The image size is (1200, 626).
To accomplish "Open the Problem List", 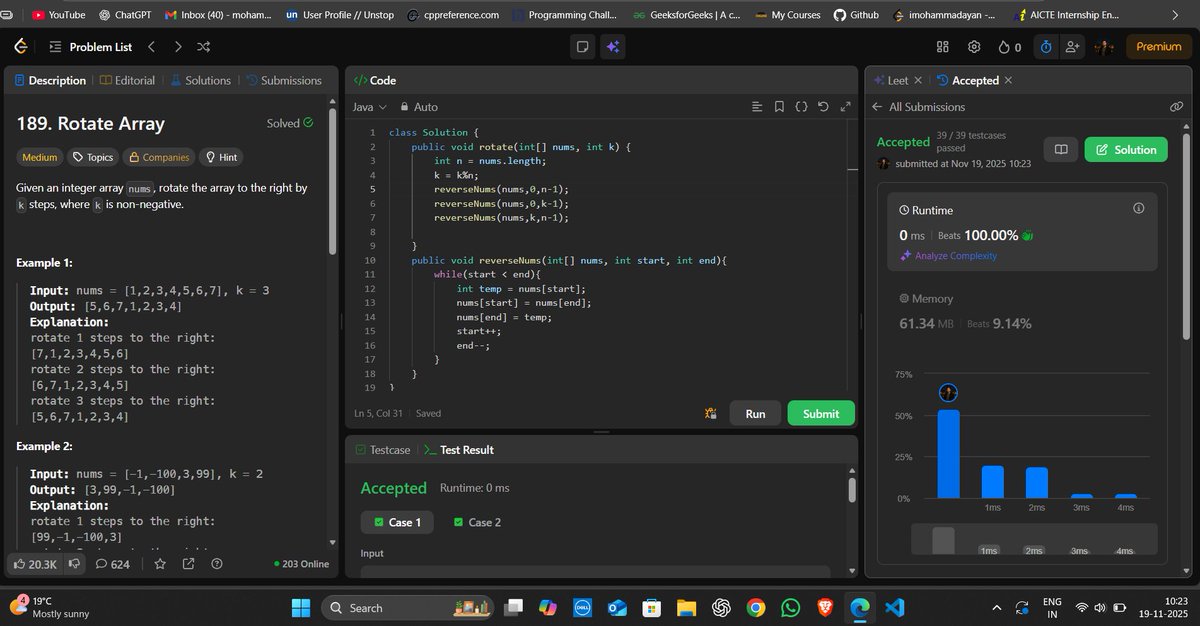I will [90, 47].
